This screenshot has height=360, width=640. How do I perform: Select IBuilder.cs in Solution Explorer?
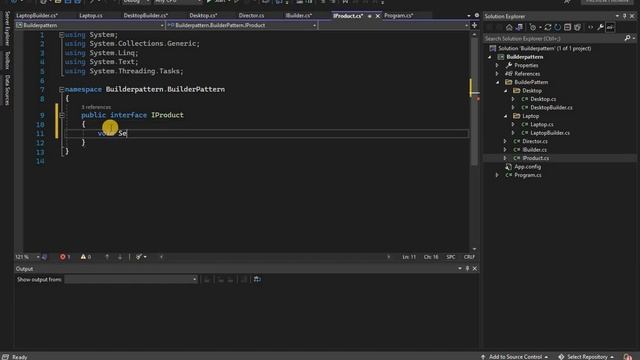pyautogui.click(x=534, y=150)
